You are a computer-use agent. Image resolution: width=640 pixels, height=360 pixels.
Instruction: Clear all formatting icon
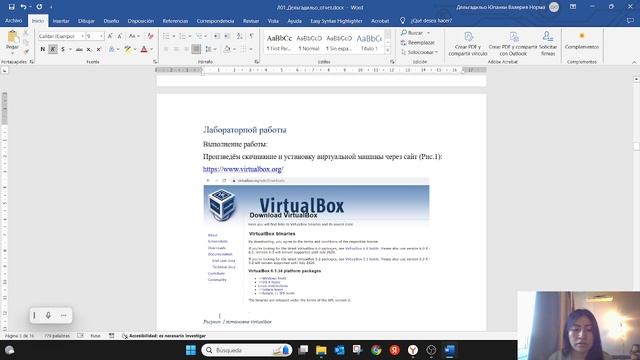pyautogui.click(x=150, y=36)
